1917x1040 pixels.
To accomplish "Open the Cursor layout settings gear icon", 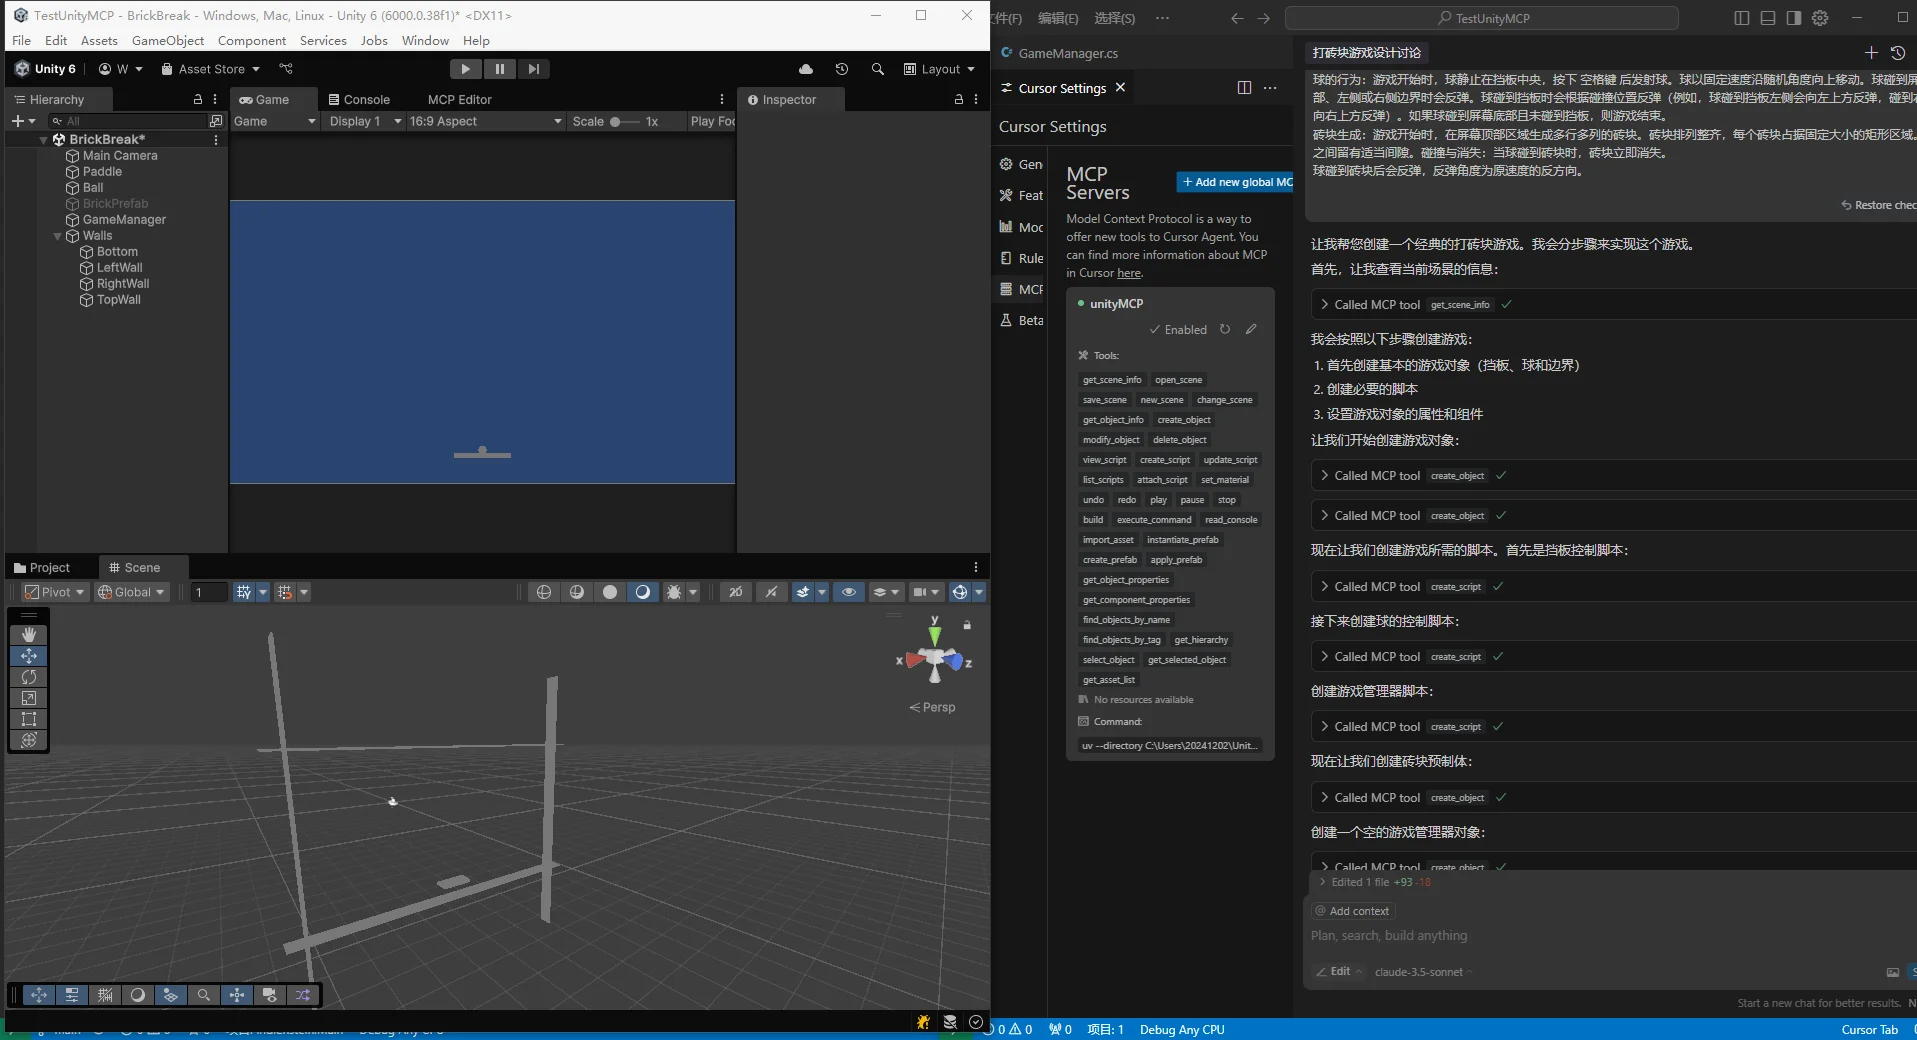I will [x=1820, y=18].
